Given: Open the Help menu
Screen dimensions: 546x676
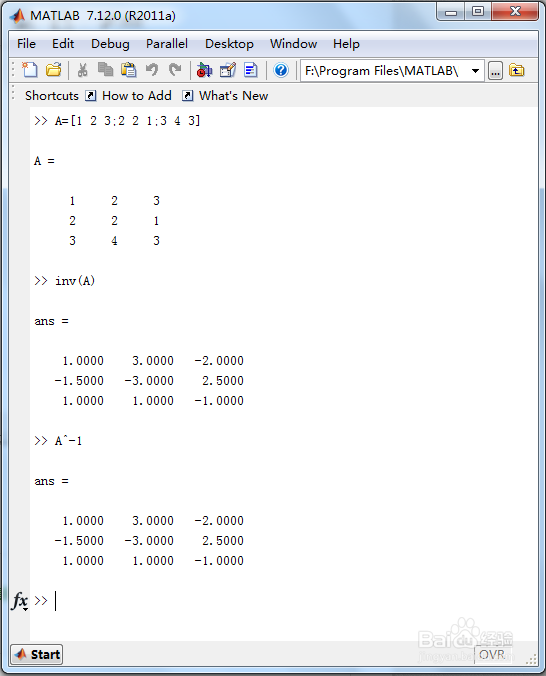Looking at the screenshot, I should (346, 44).
